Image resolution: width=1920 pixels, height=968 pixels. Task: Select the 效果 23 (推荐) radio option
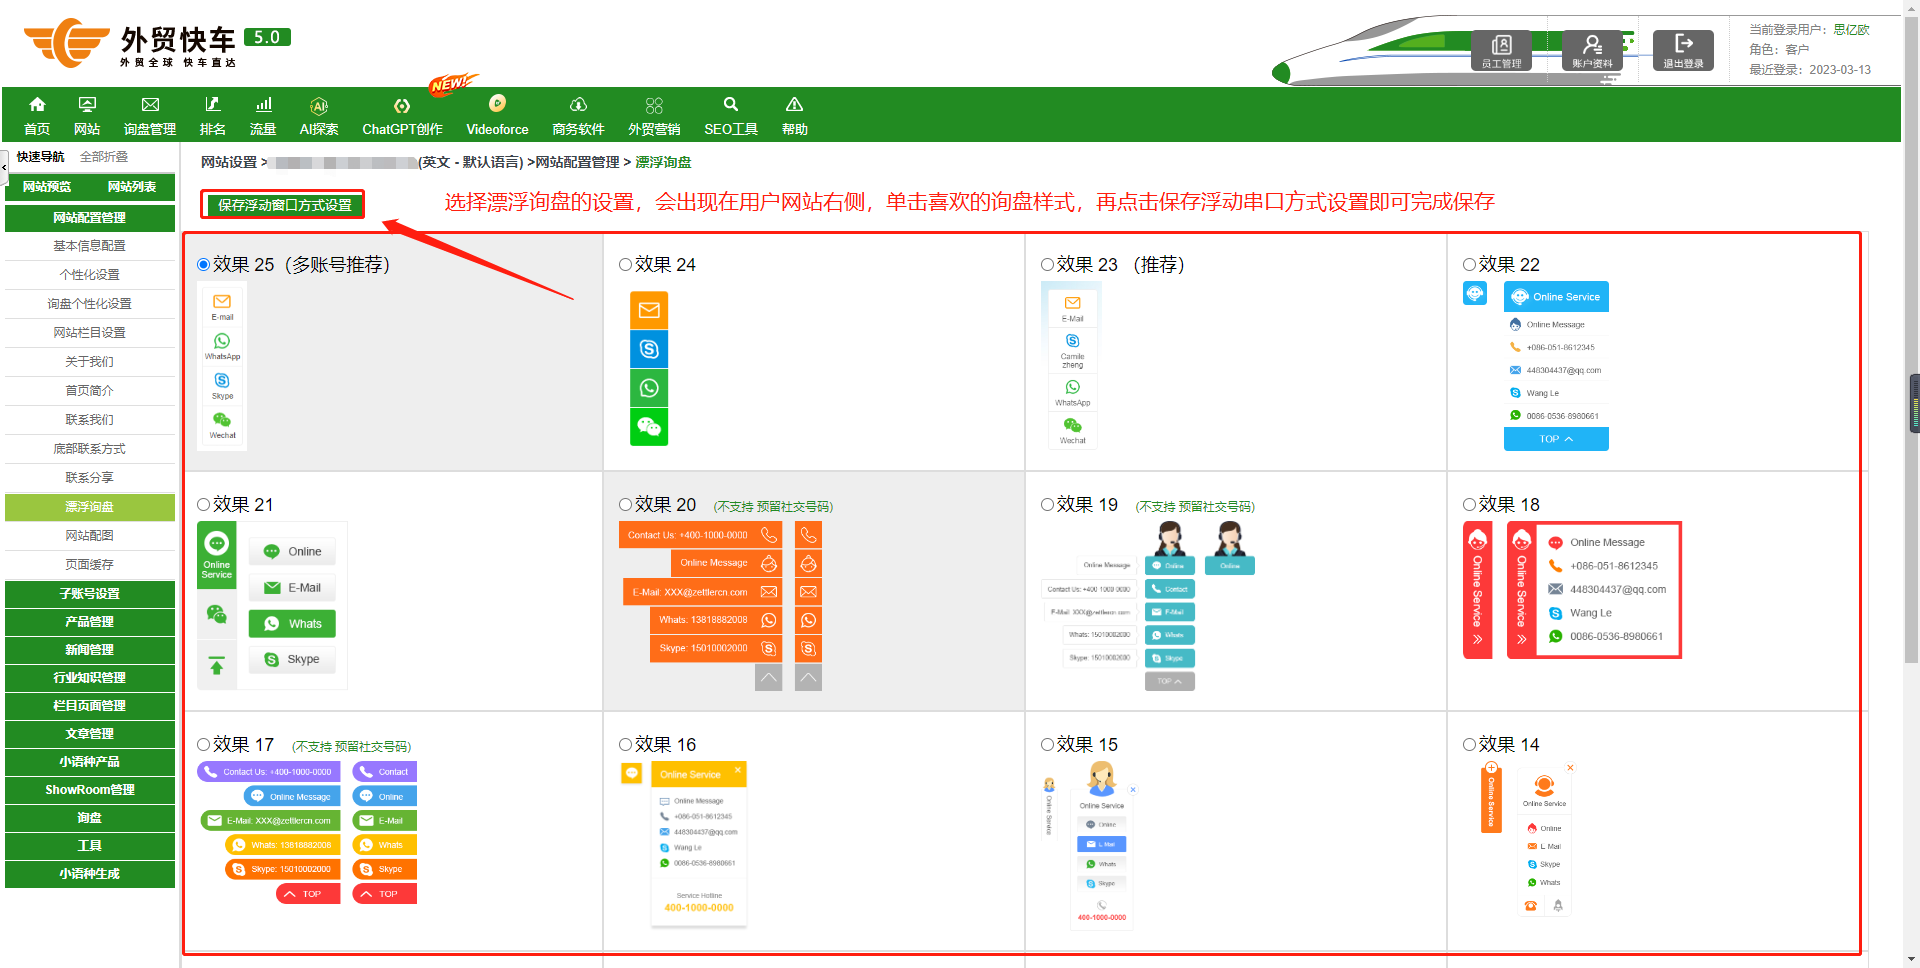[1048, 265]
